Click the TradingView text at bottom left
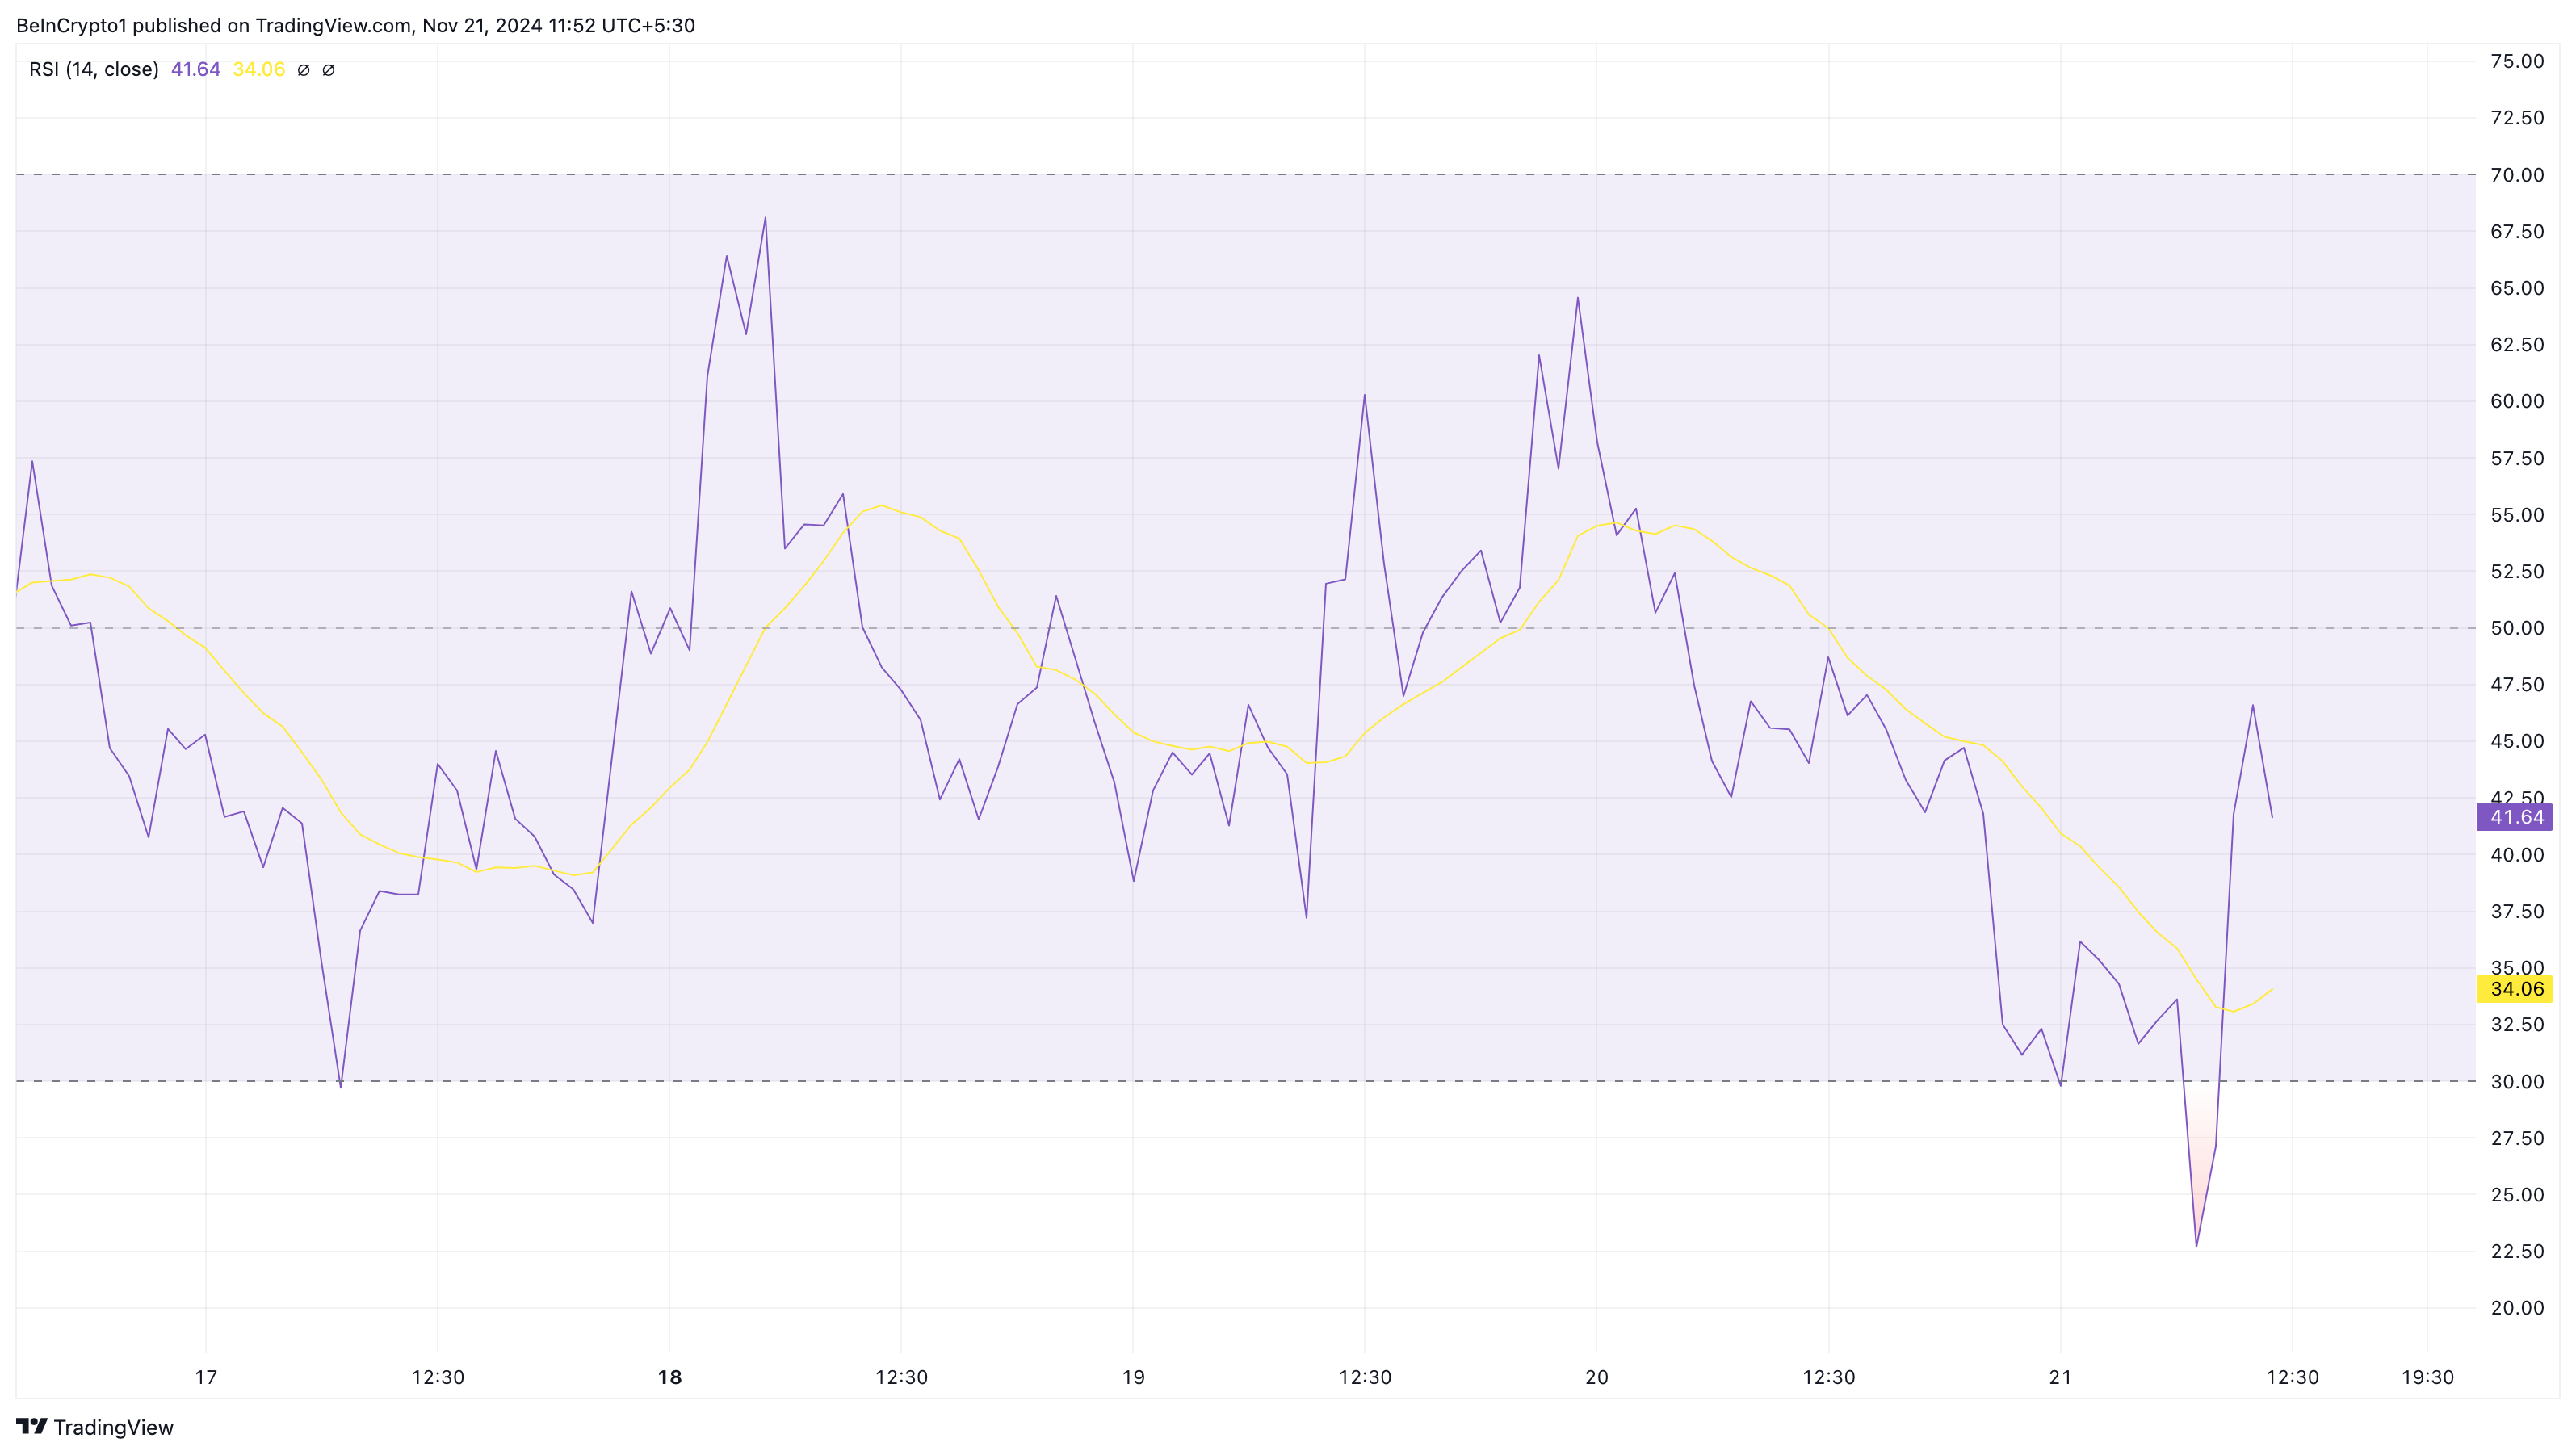The image size is (2576, 1455). [113, 1427]
